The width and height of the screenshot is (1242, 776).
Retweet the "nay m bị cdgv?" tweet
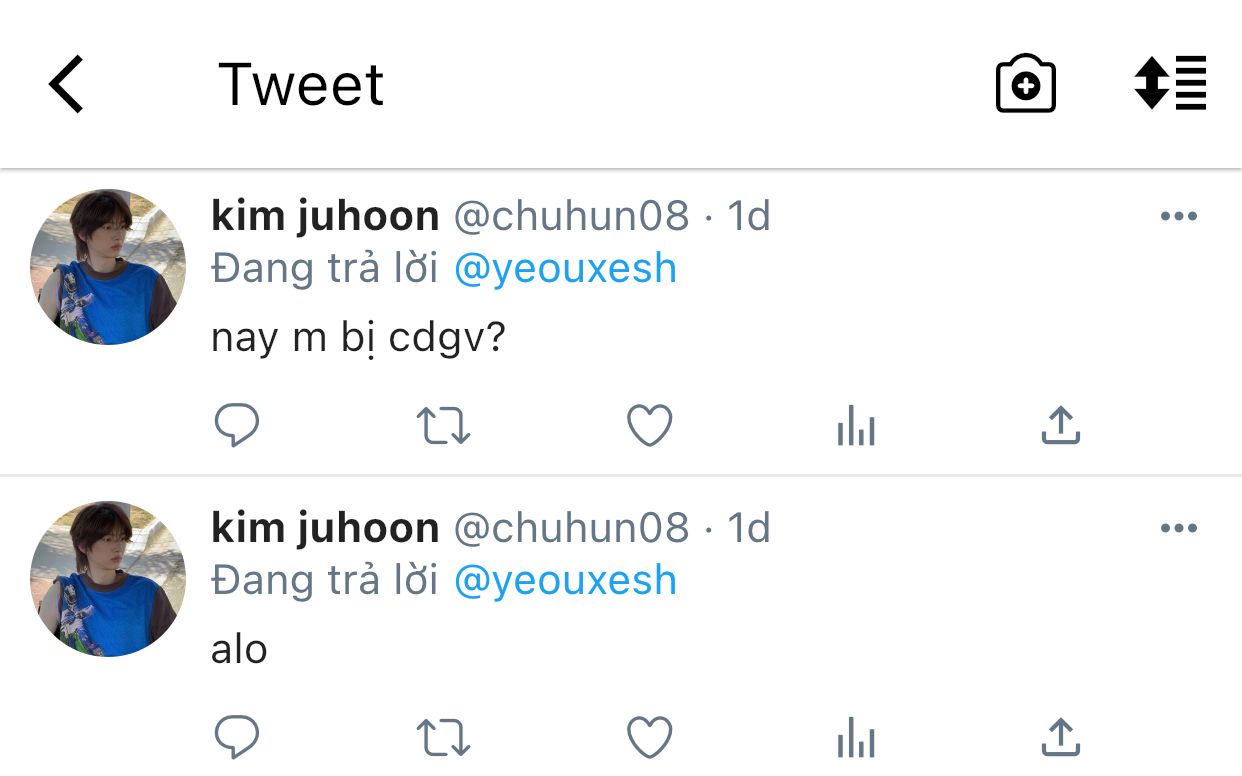pyautogui.click(x=443, y=427)
